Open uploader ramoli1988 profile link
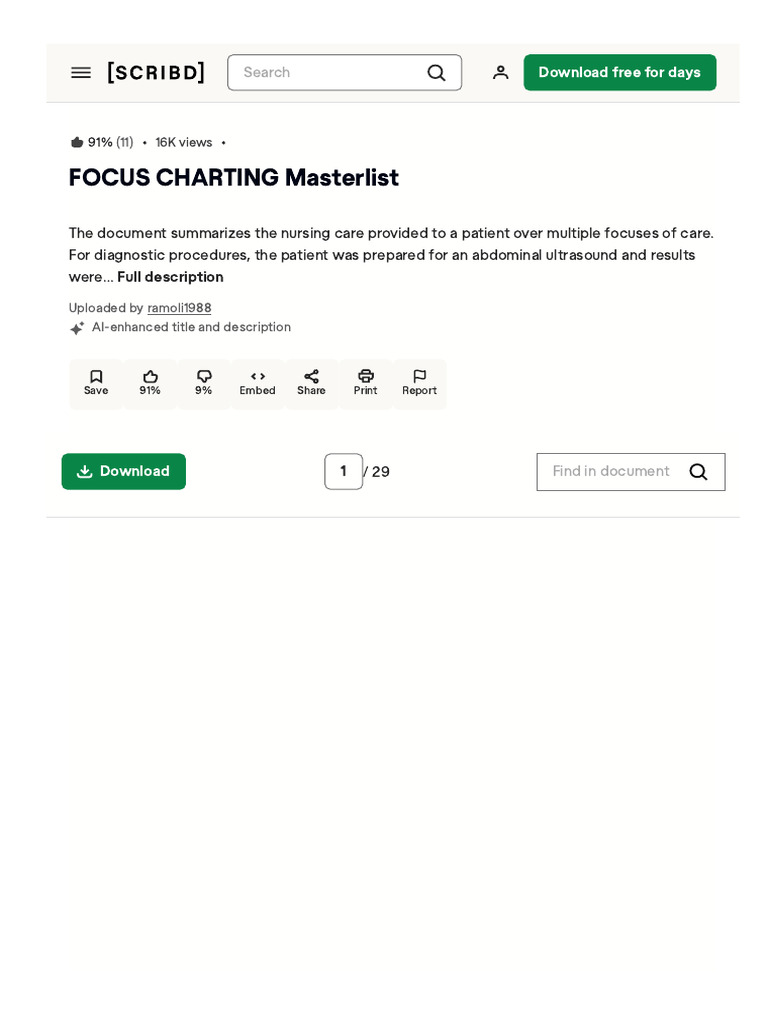The image size is (768, 1024). [x=179, y=308]
